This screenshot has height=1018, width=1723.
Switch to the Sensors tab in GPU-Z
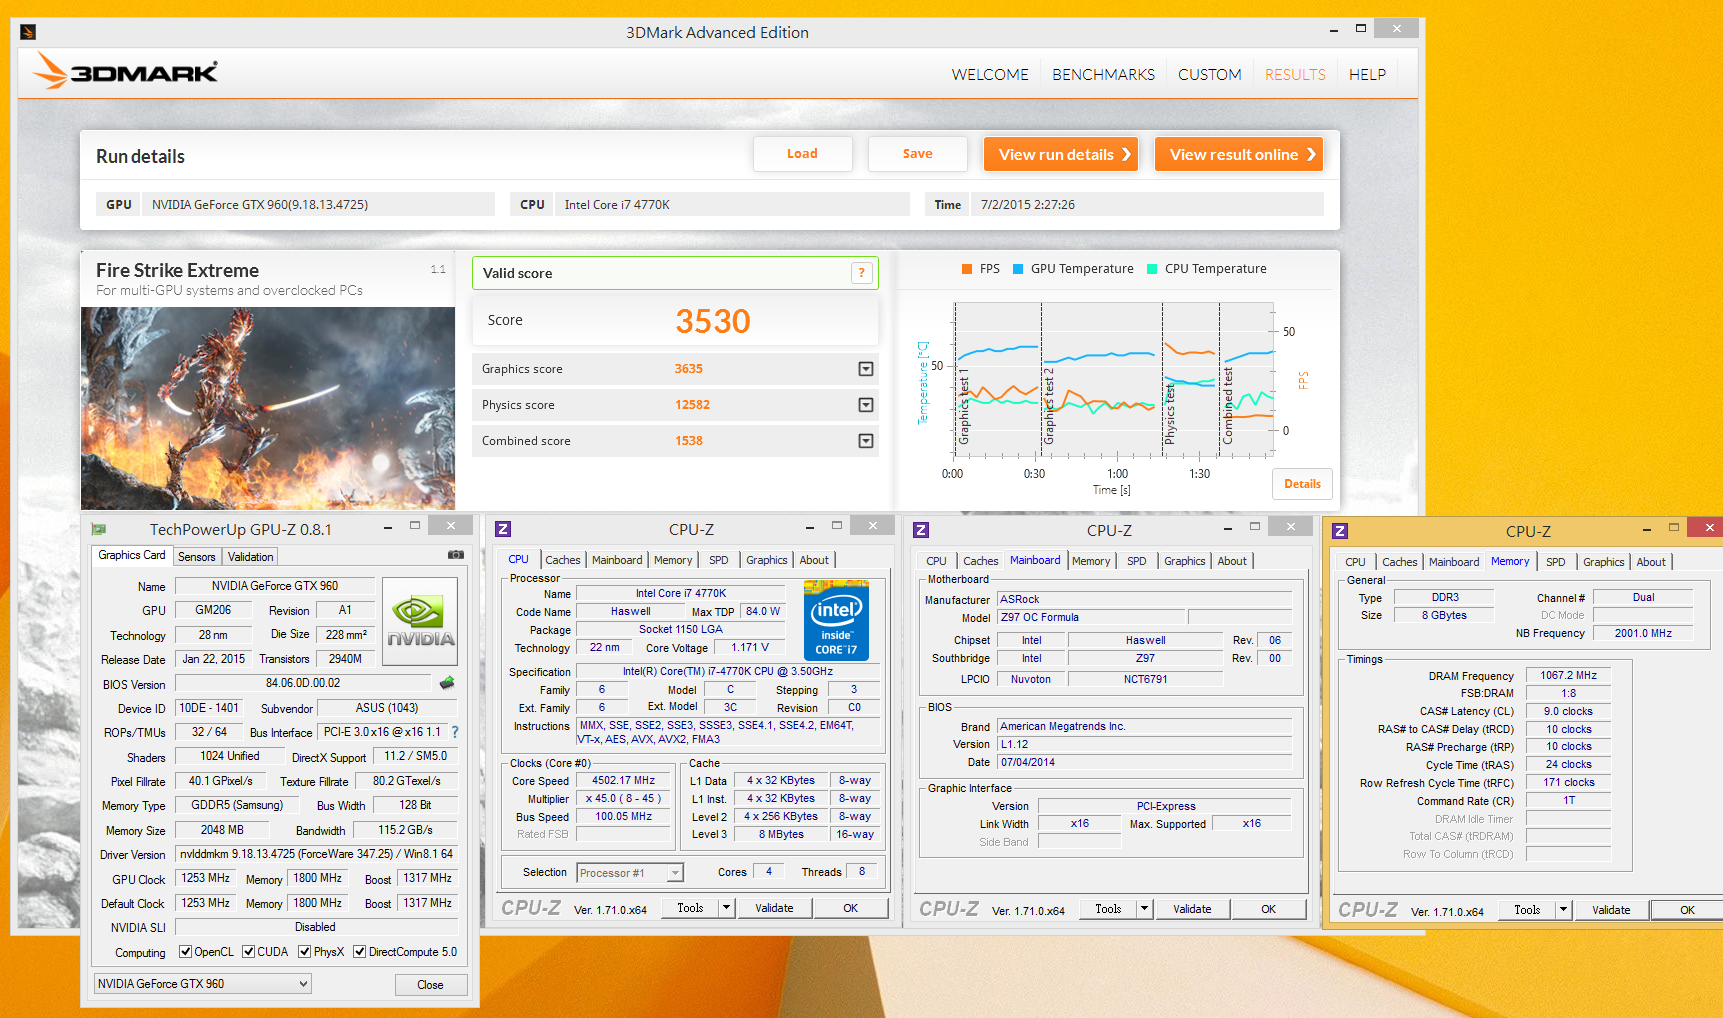(x=197, y=557)
